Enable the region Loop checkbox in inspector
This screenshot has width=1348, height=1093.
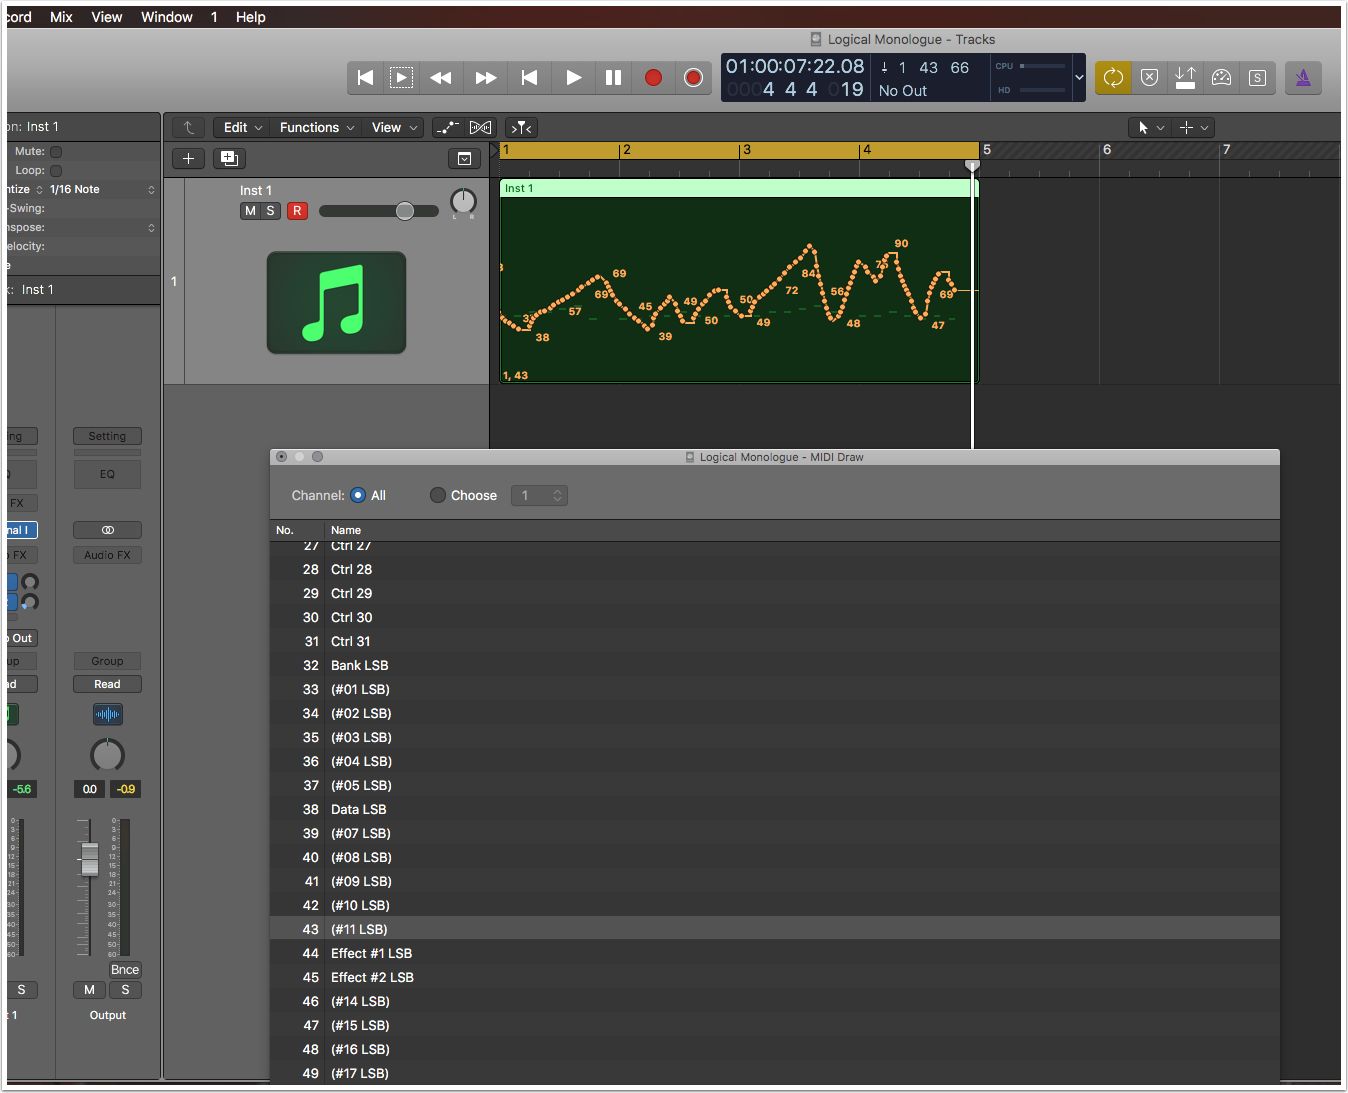(x=56, y=171)
